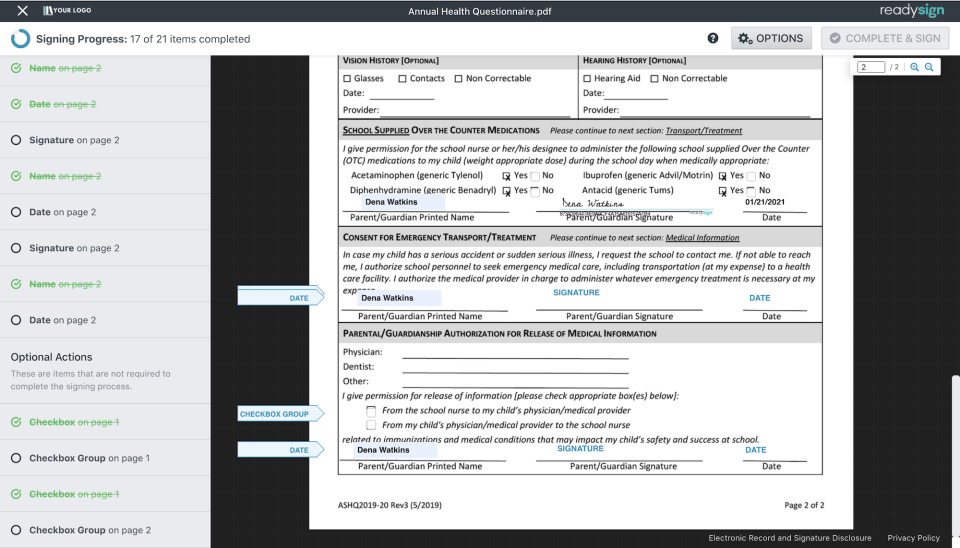960x548 pixels.
Task: Check 'From the school nurse' release checkbox
Action: click(371, 411)
